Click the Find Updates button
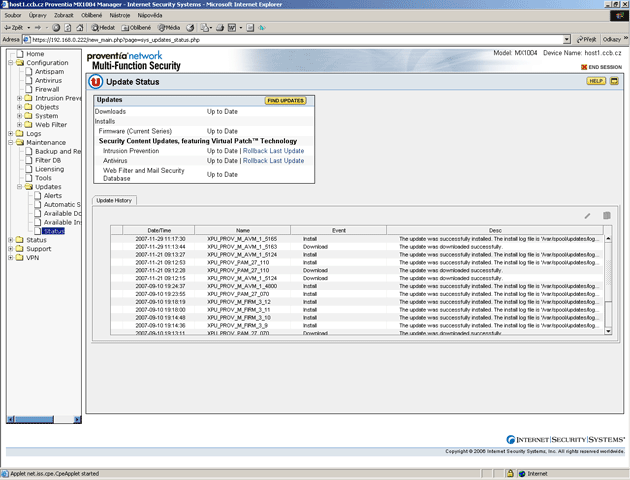Image resolution: width=630 pixels, height=480 pixels. click(x=285, y=101)
